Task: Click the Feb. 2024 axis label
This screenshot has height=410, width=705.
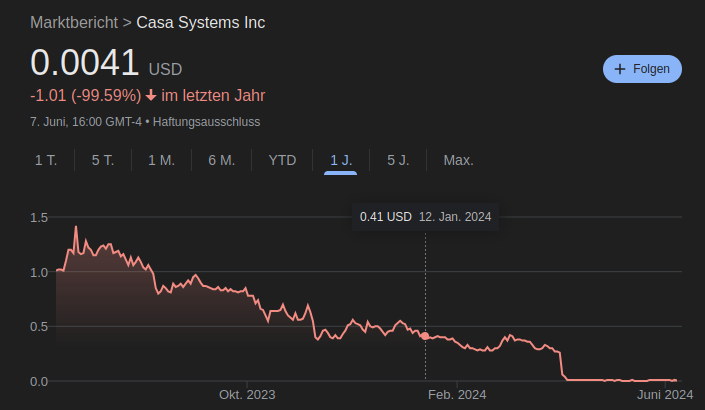Action: pos(457,395)
